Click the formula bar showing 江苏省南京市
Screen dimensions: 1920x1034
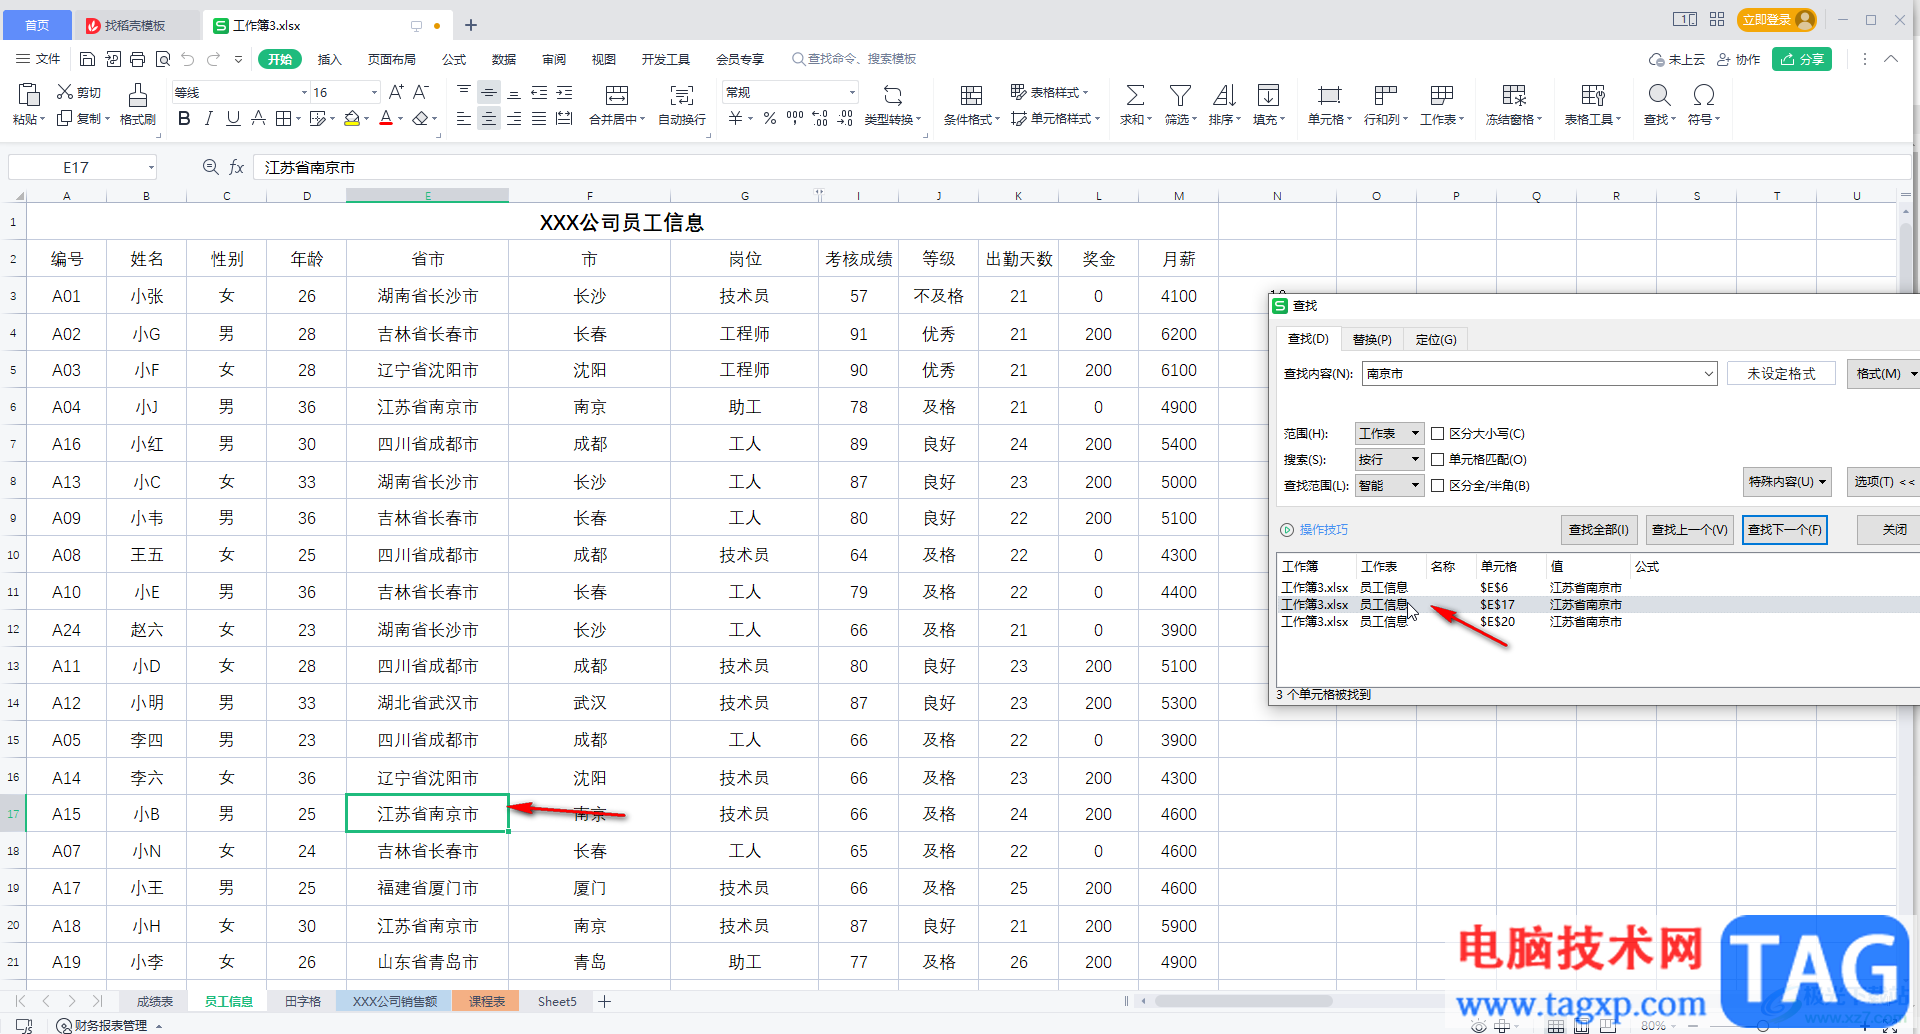pos(1080,167)
